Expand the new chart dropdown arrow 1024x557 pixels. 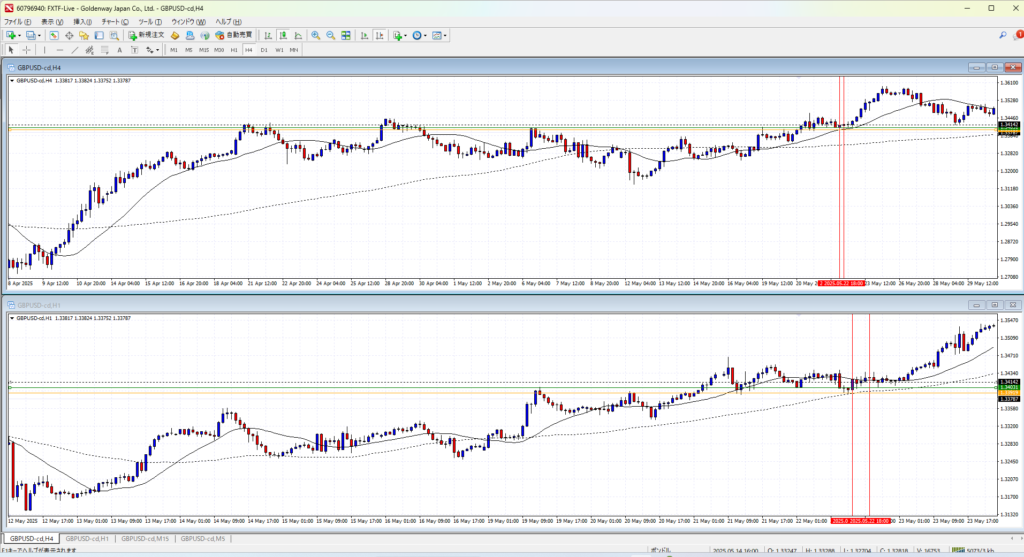pos(20,35)
